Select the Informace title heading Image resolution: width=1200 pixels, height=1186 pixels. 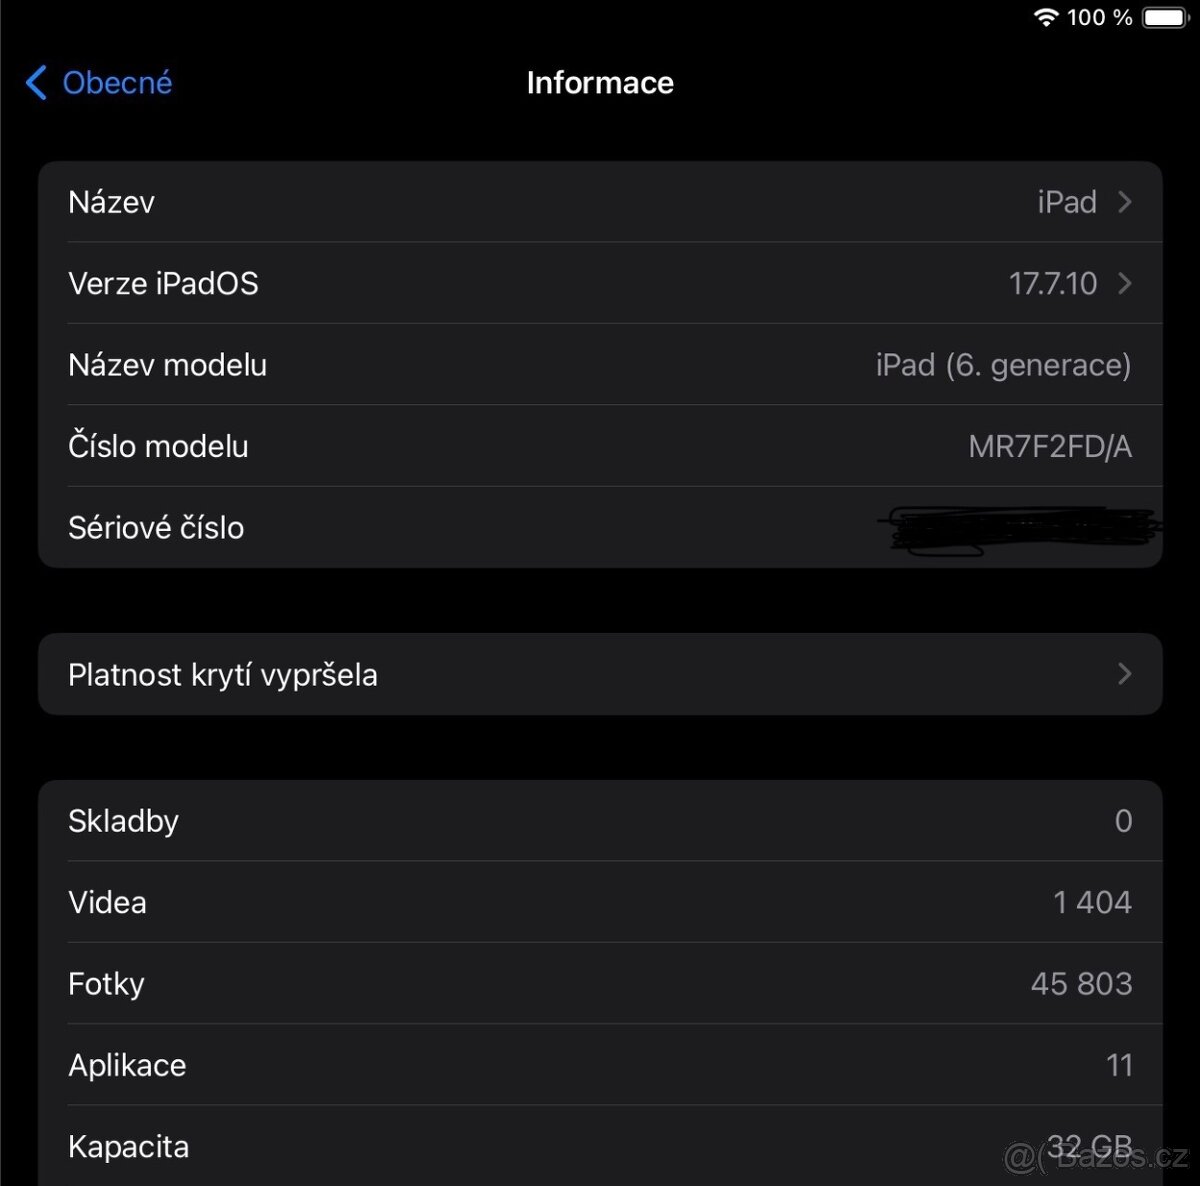tap(599, 82)
